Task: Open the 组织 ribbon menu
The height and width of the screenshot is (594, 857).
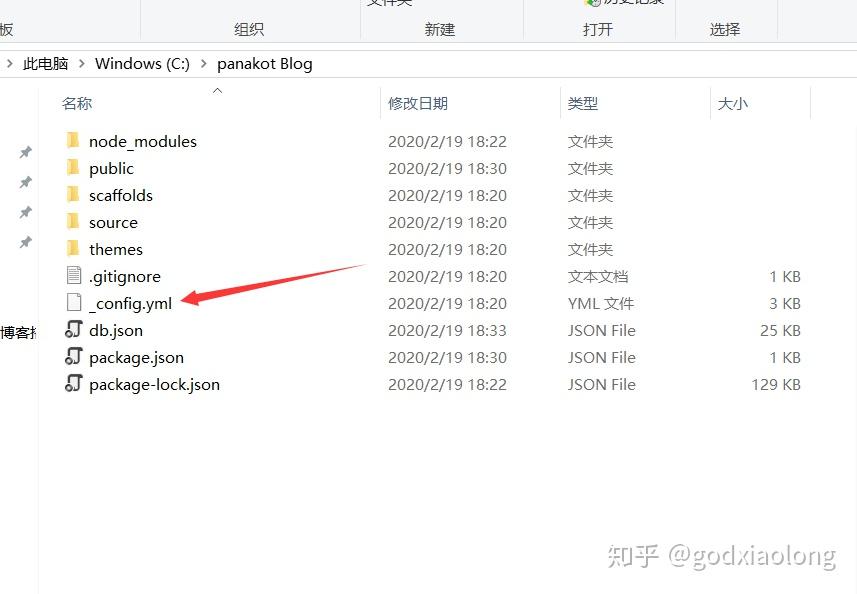Action: point(248,29)
